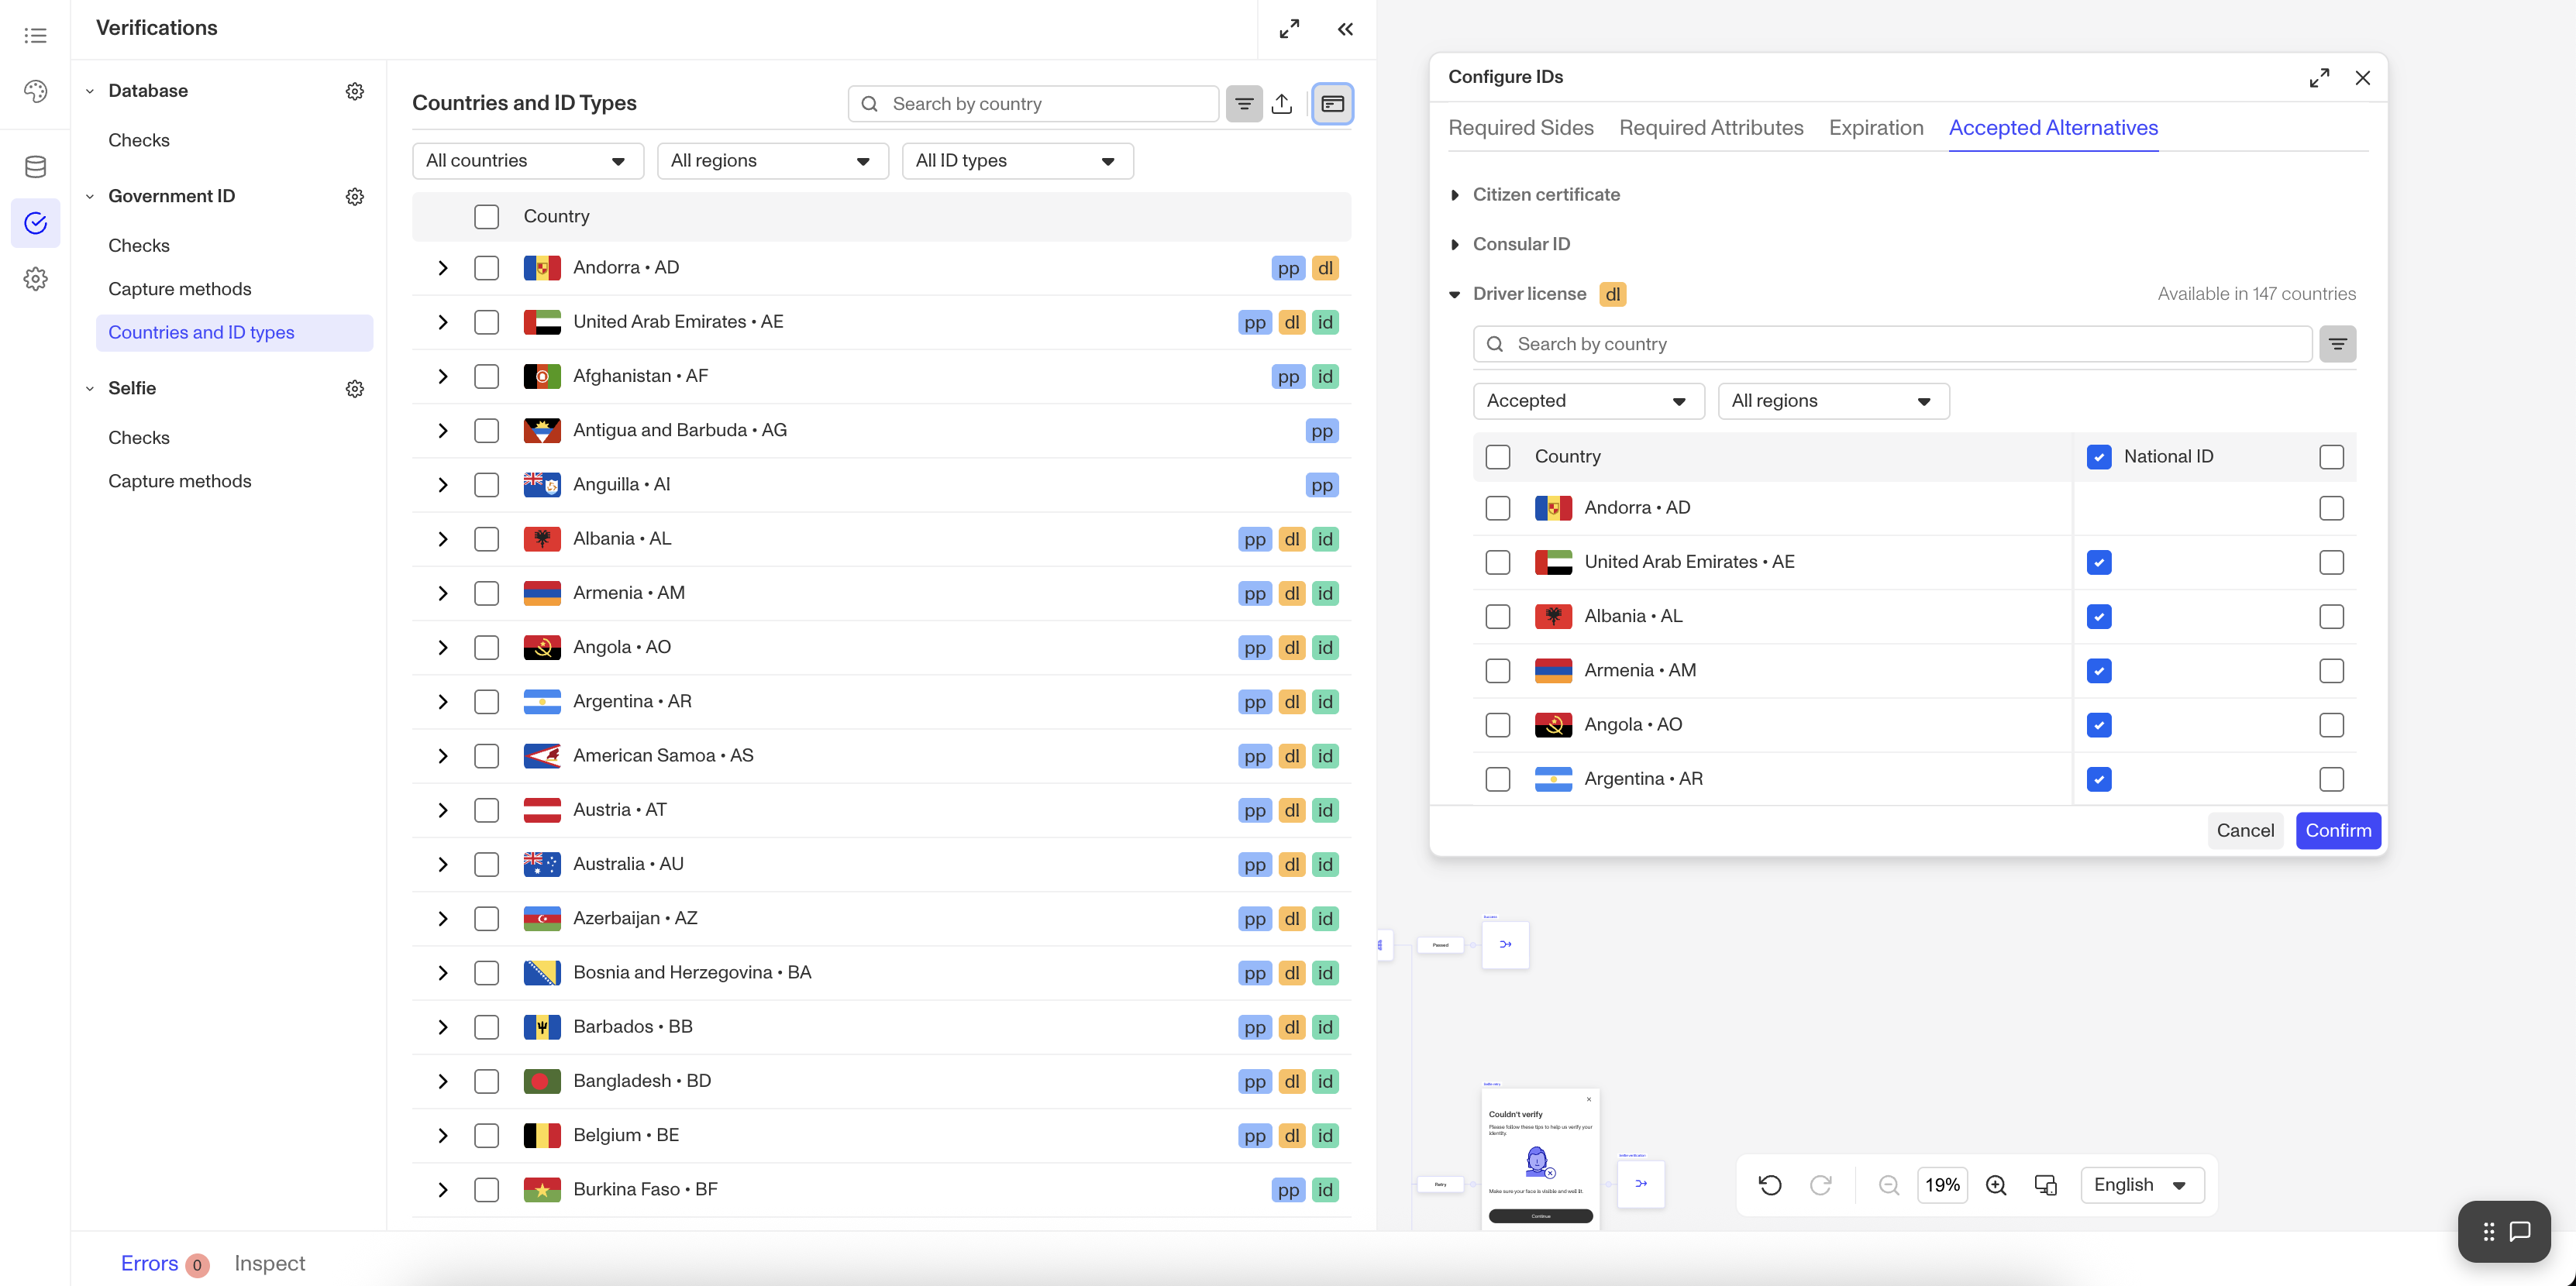Image resolution: width=2576 pixels, height=1286 pixels.
Task: Open Government ID settings gear
Action: [x=355, y=197]
